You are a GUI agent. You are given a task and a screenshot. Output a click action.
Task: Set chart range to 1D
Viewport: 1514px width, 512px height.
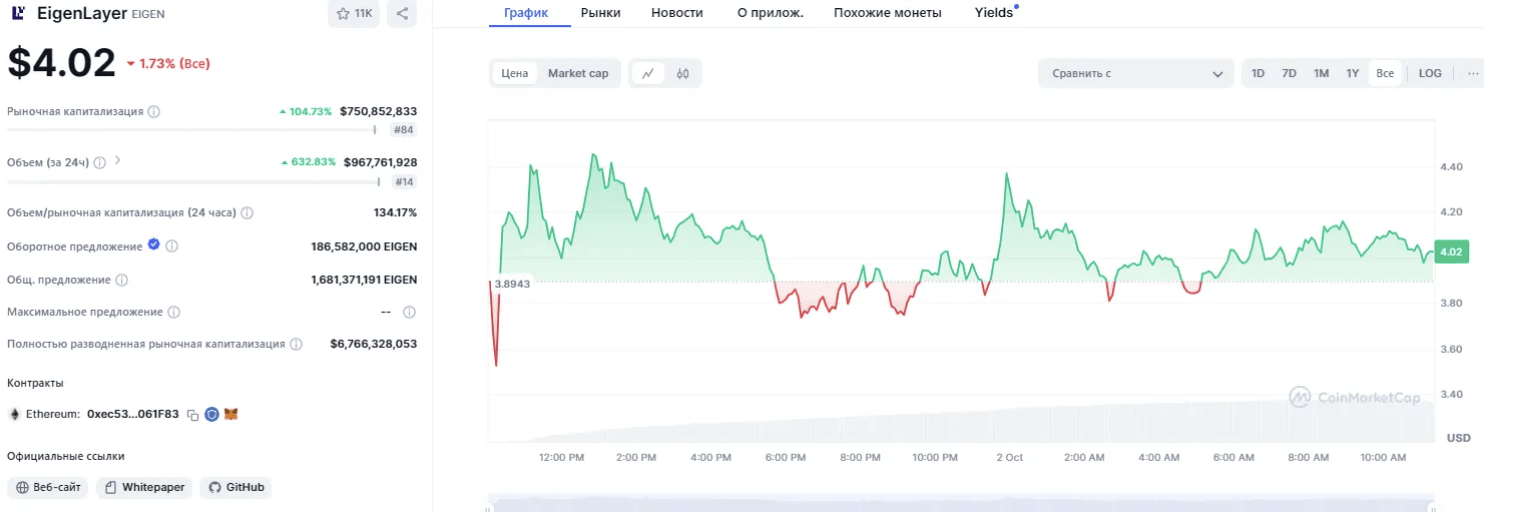tap(1258, 73)
